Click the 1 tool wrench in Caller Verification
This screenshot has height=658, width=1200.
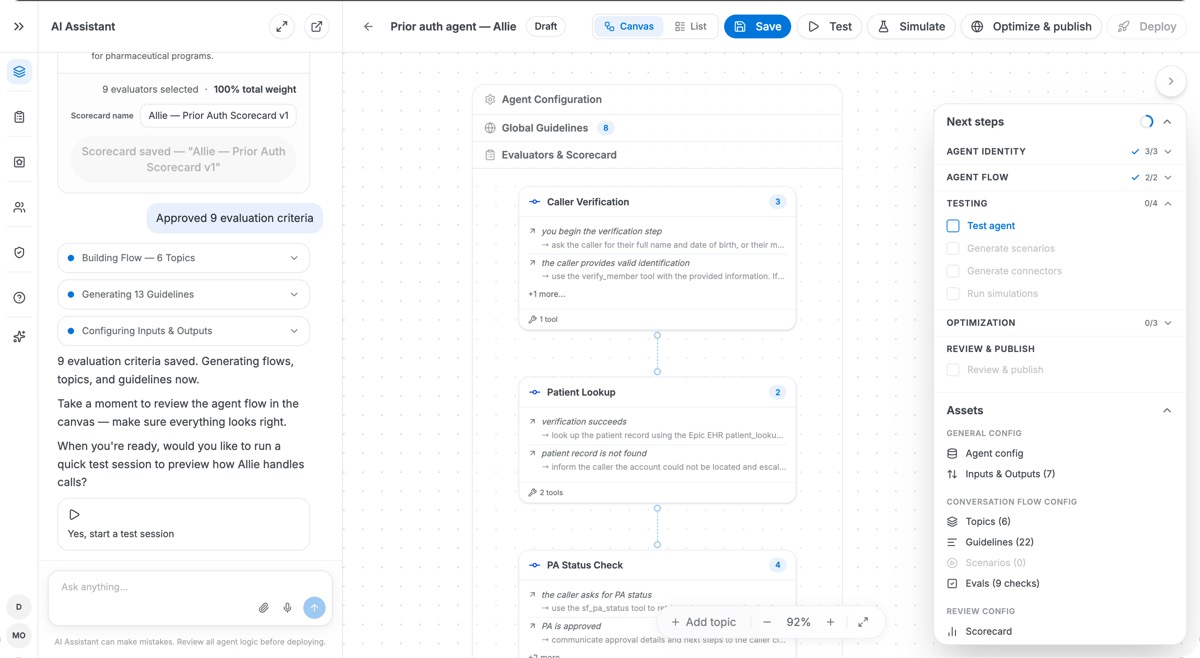(543, 319)
